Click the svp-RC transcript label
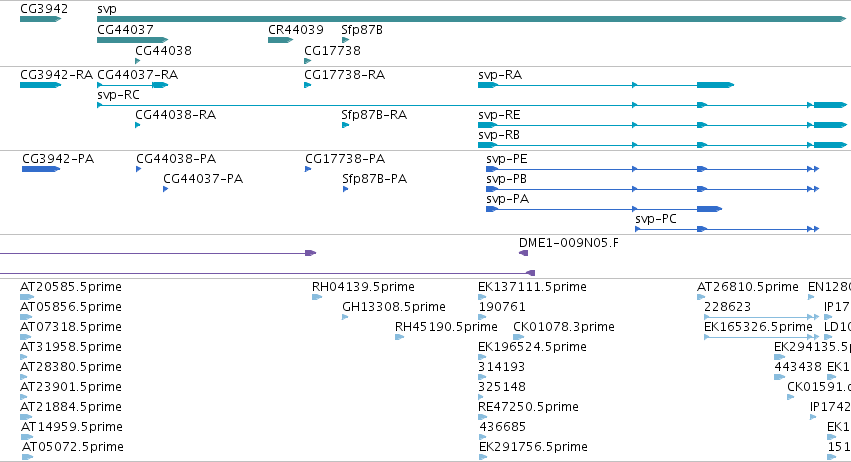 [x=118, y=95]
